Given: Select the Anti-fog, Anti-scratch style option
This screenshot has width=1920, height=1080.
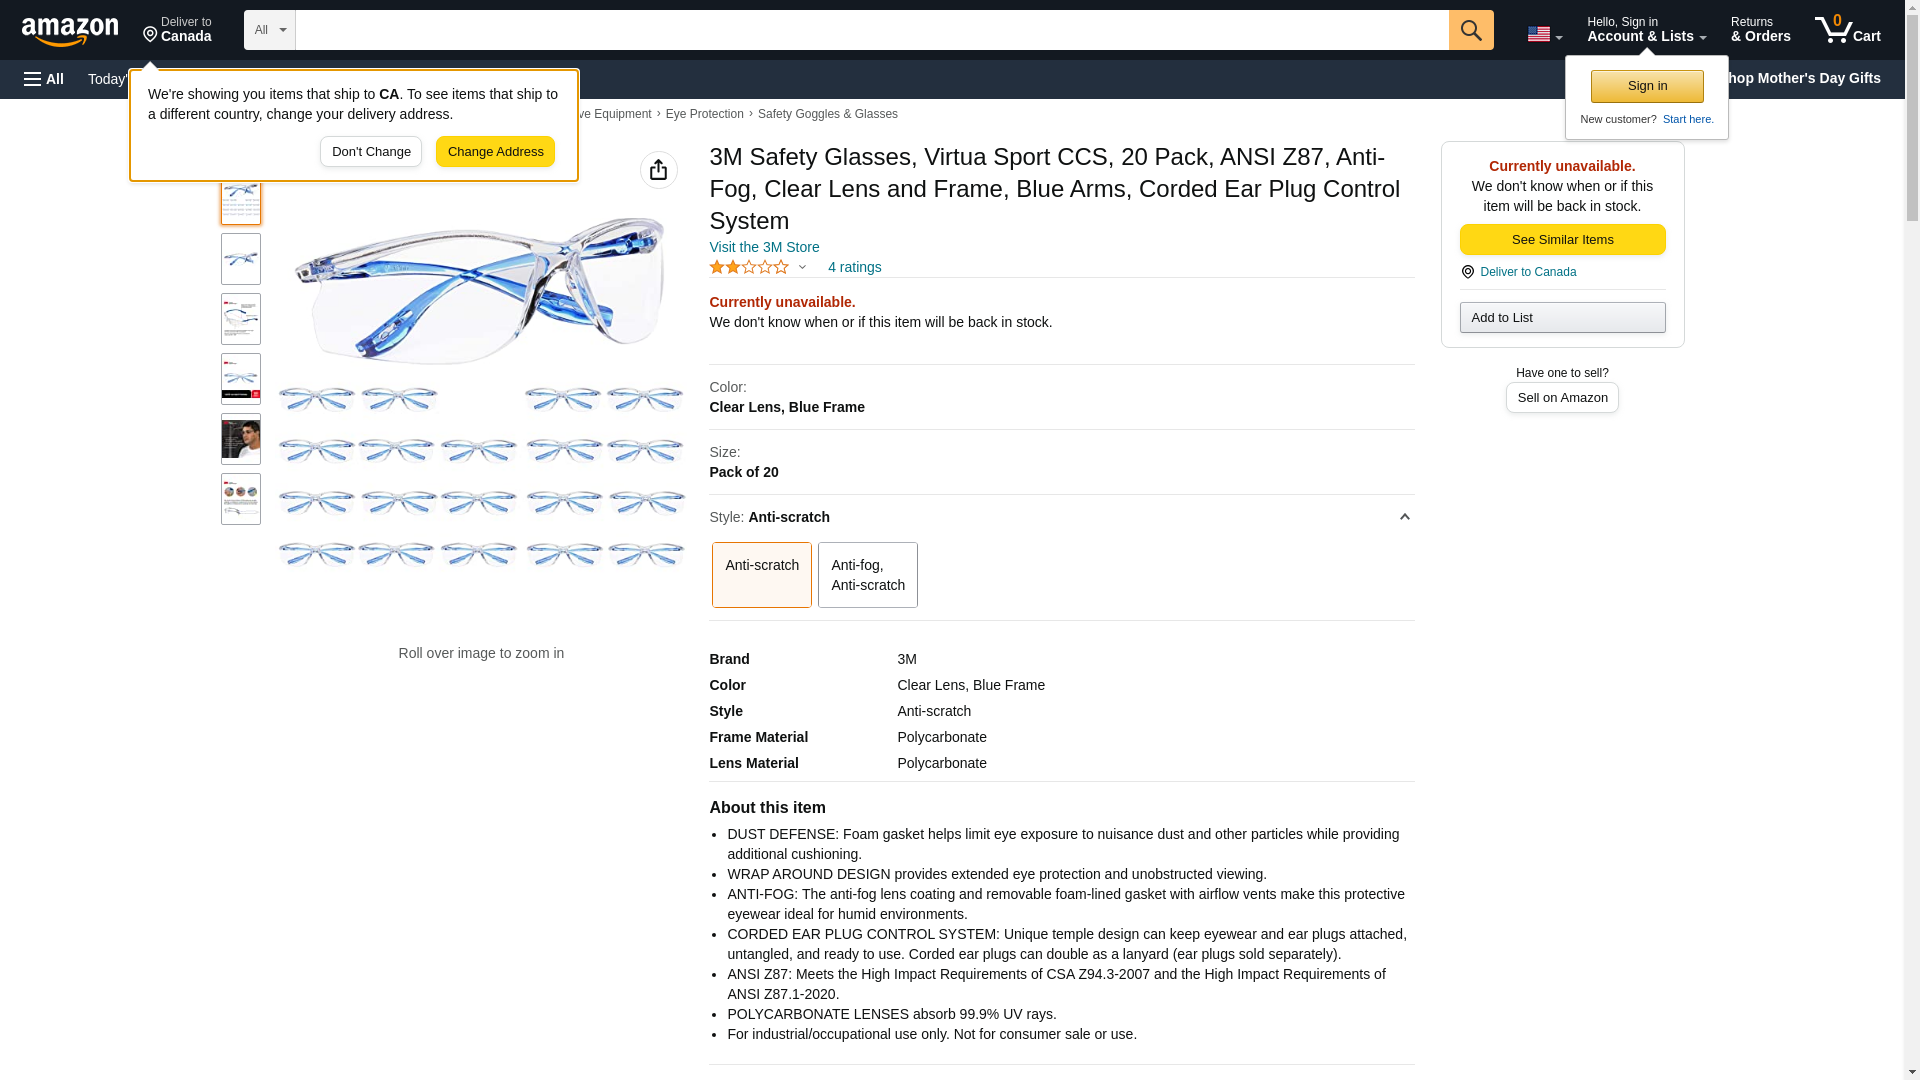Looking at the screenshot, I should (x=867, y=575).
